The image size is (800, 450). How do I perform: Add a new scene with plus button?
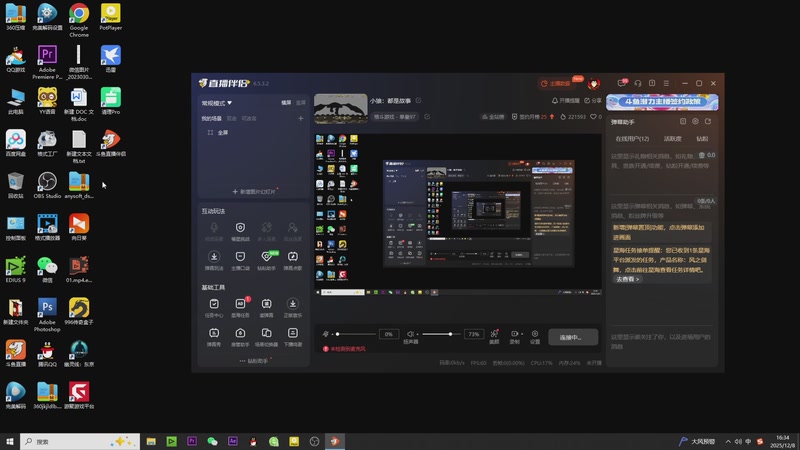point(301,118)
